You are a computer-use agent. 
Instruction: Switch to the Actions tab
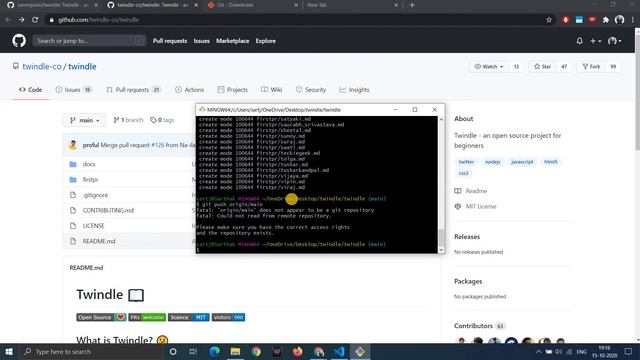tap(189, 90)
